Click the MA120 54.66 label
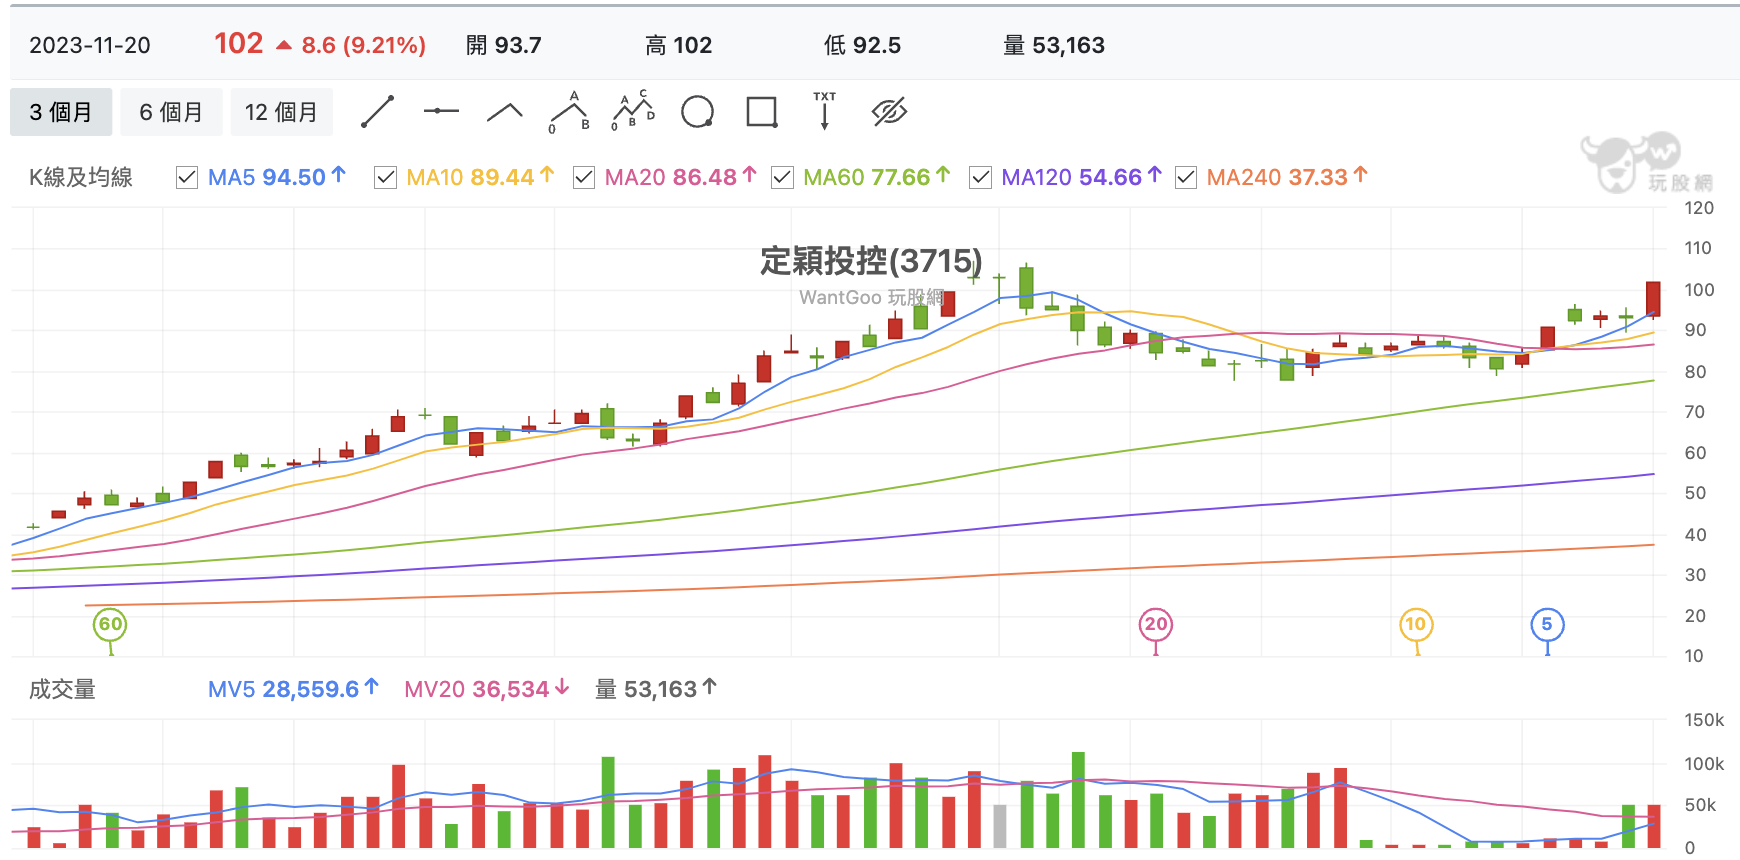 tap(1082, 177)
